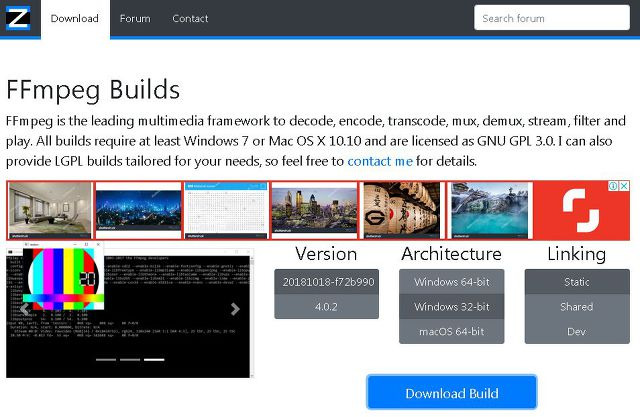Viewport: 640px width, 417px height.
Task: Click the Zeranoe Z logo icon
Action: click(x=18, y=18)
